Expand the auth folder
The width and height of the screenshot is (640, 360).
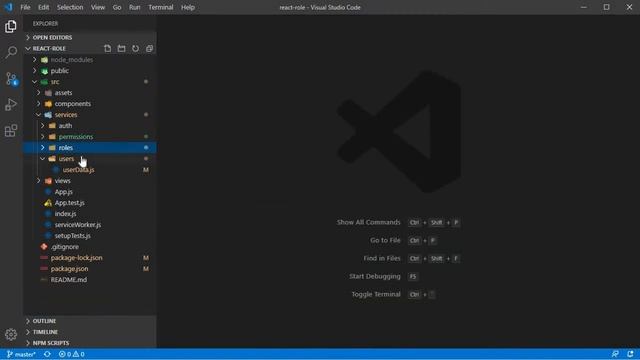90,126
